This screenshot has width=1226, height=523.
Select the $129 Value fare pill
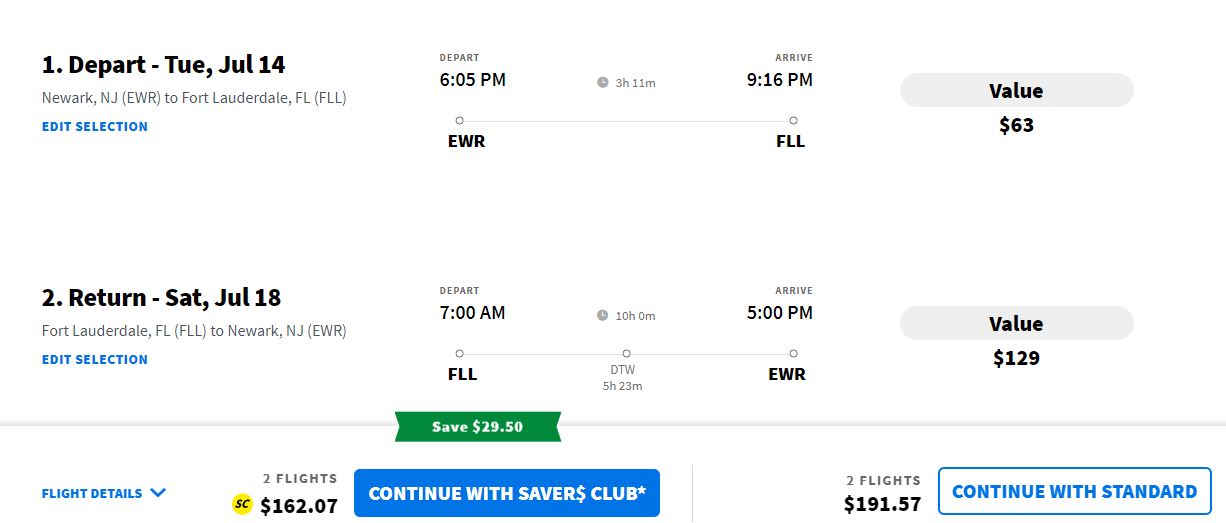tap(1016, 323)
